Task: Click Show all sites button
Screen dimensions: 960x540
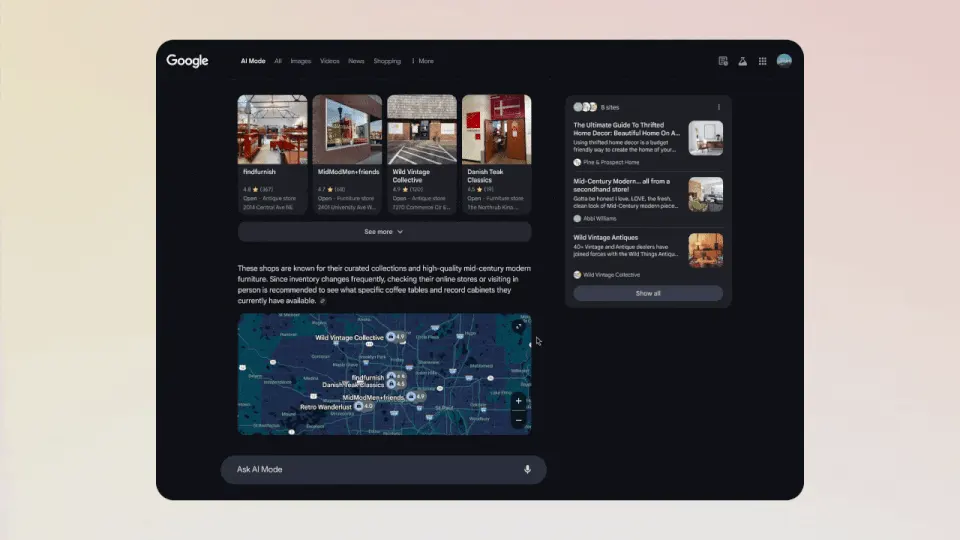Action: tap(648, 293)
